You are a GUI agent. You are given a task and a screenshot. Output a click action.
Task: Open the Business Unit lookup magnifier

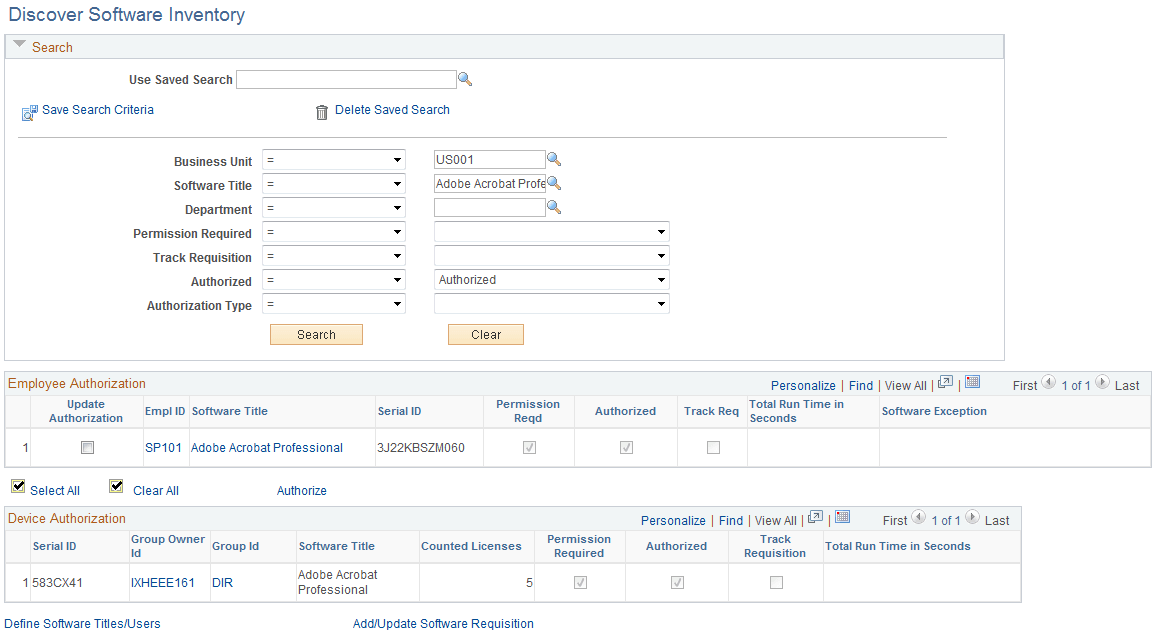pyautogui.click(x=555, y=159)
